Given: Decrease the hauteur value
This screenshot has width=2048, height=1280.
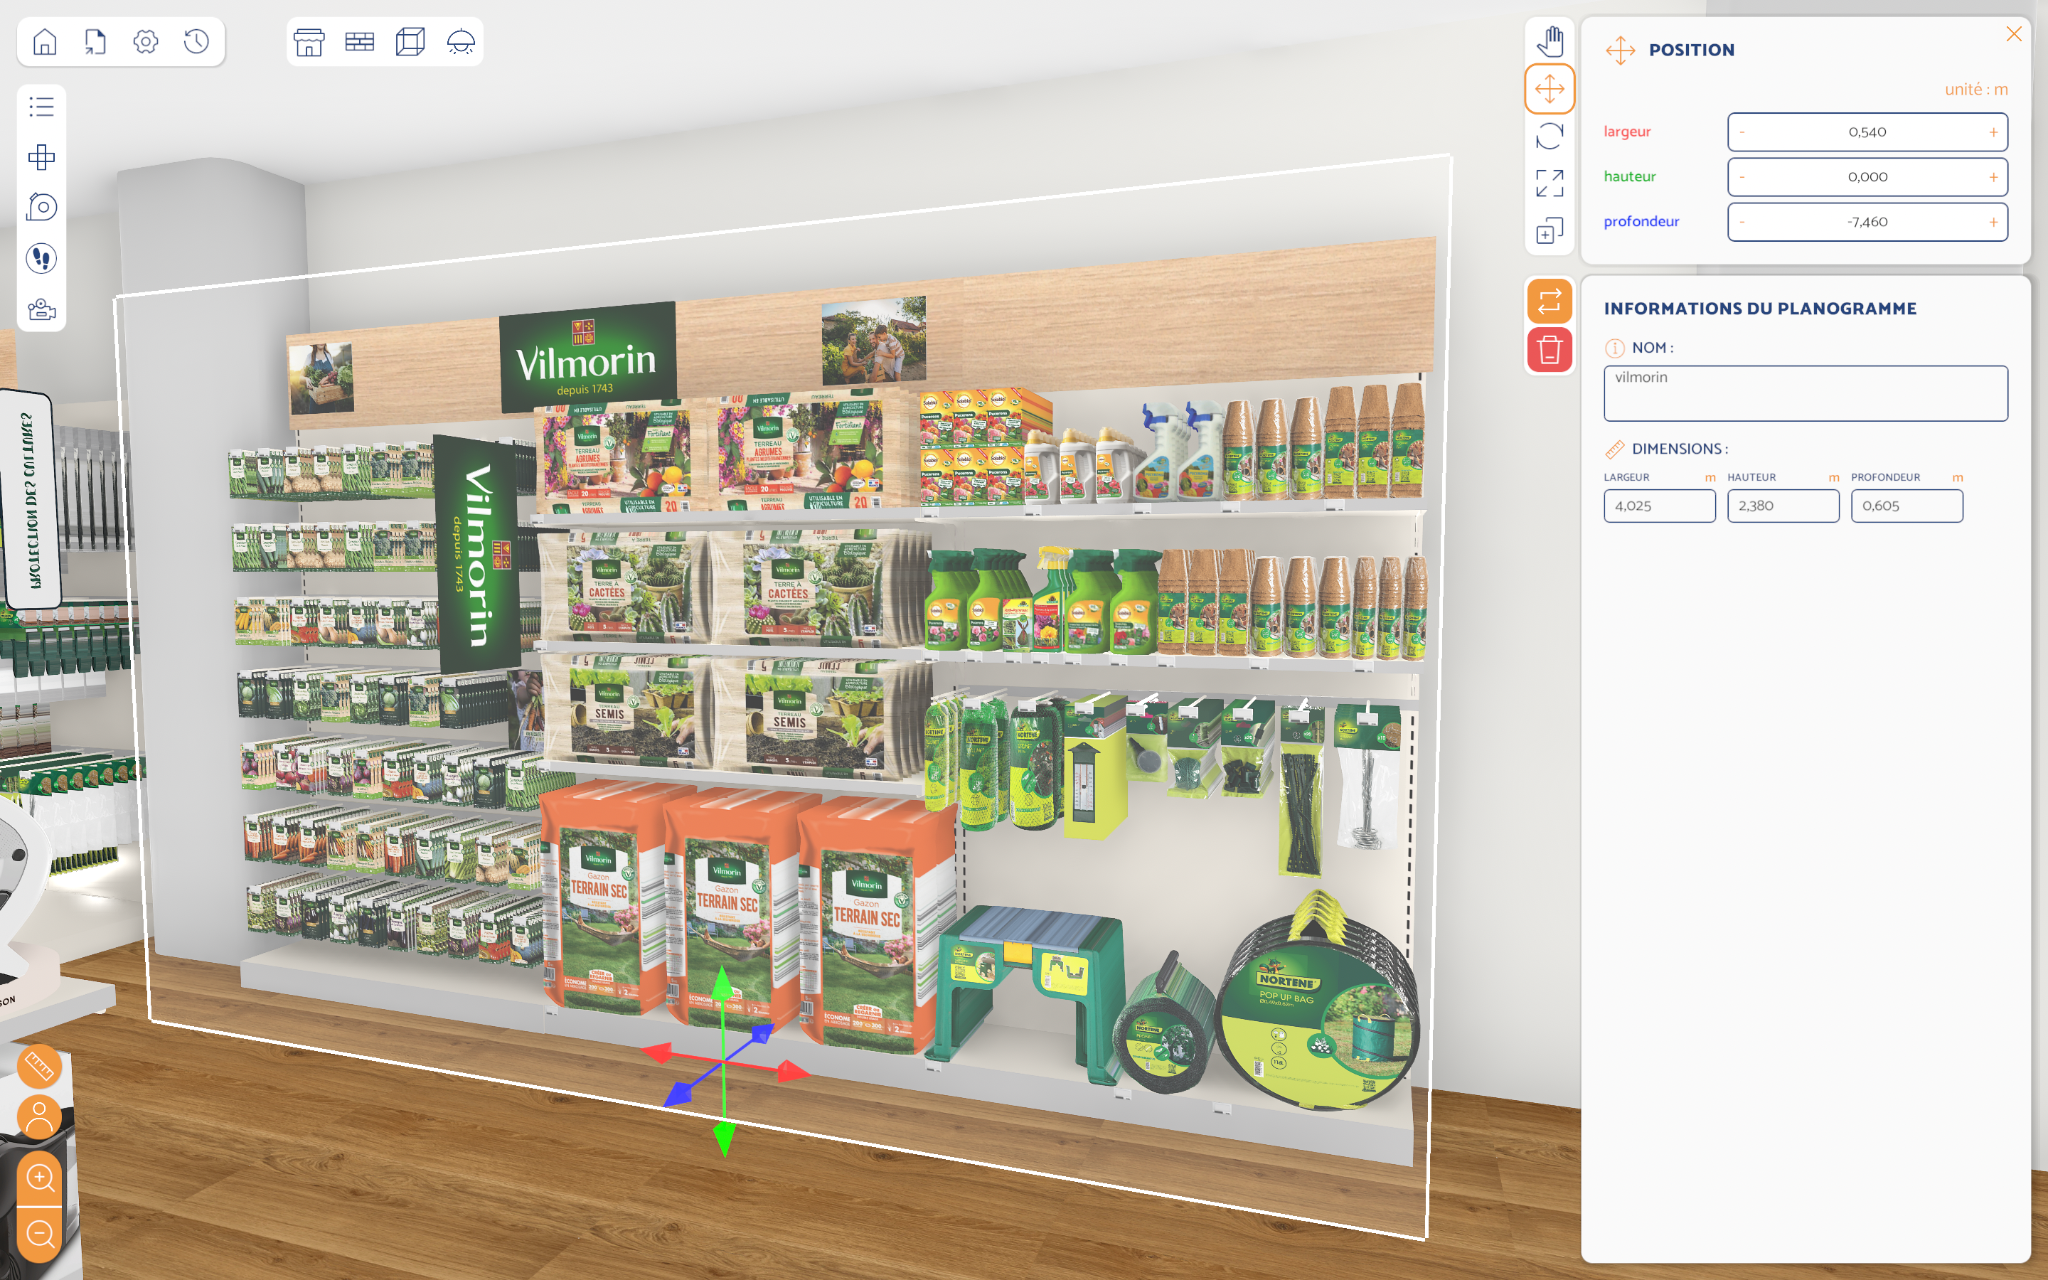Looking at the screenshot, I should 1742,177.
